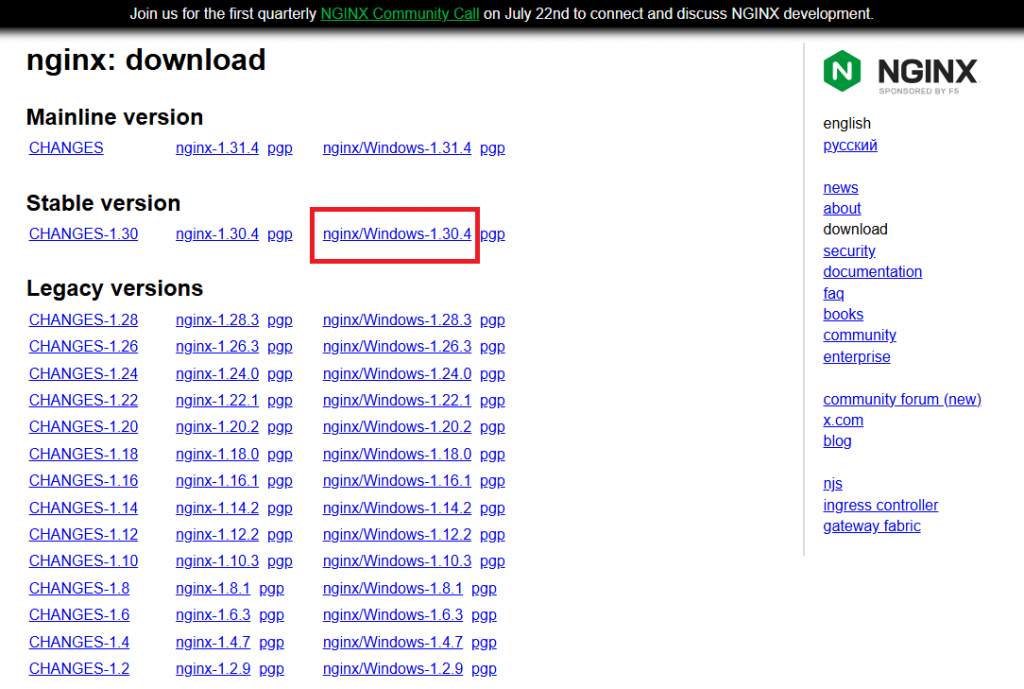Download nginx-1.6.3
This screenshot has height=689, width=1024.
click(213, 615)
